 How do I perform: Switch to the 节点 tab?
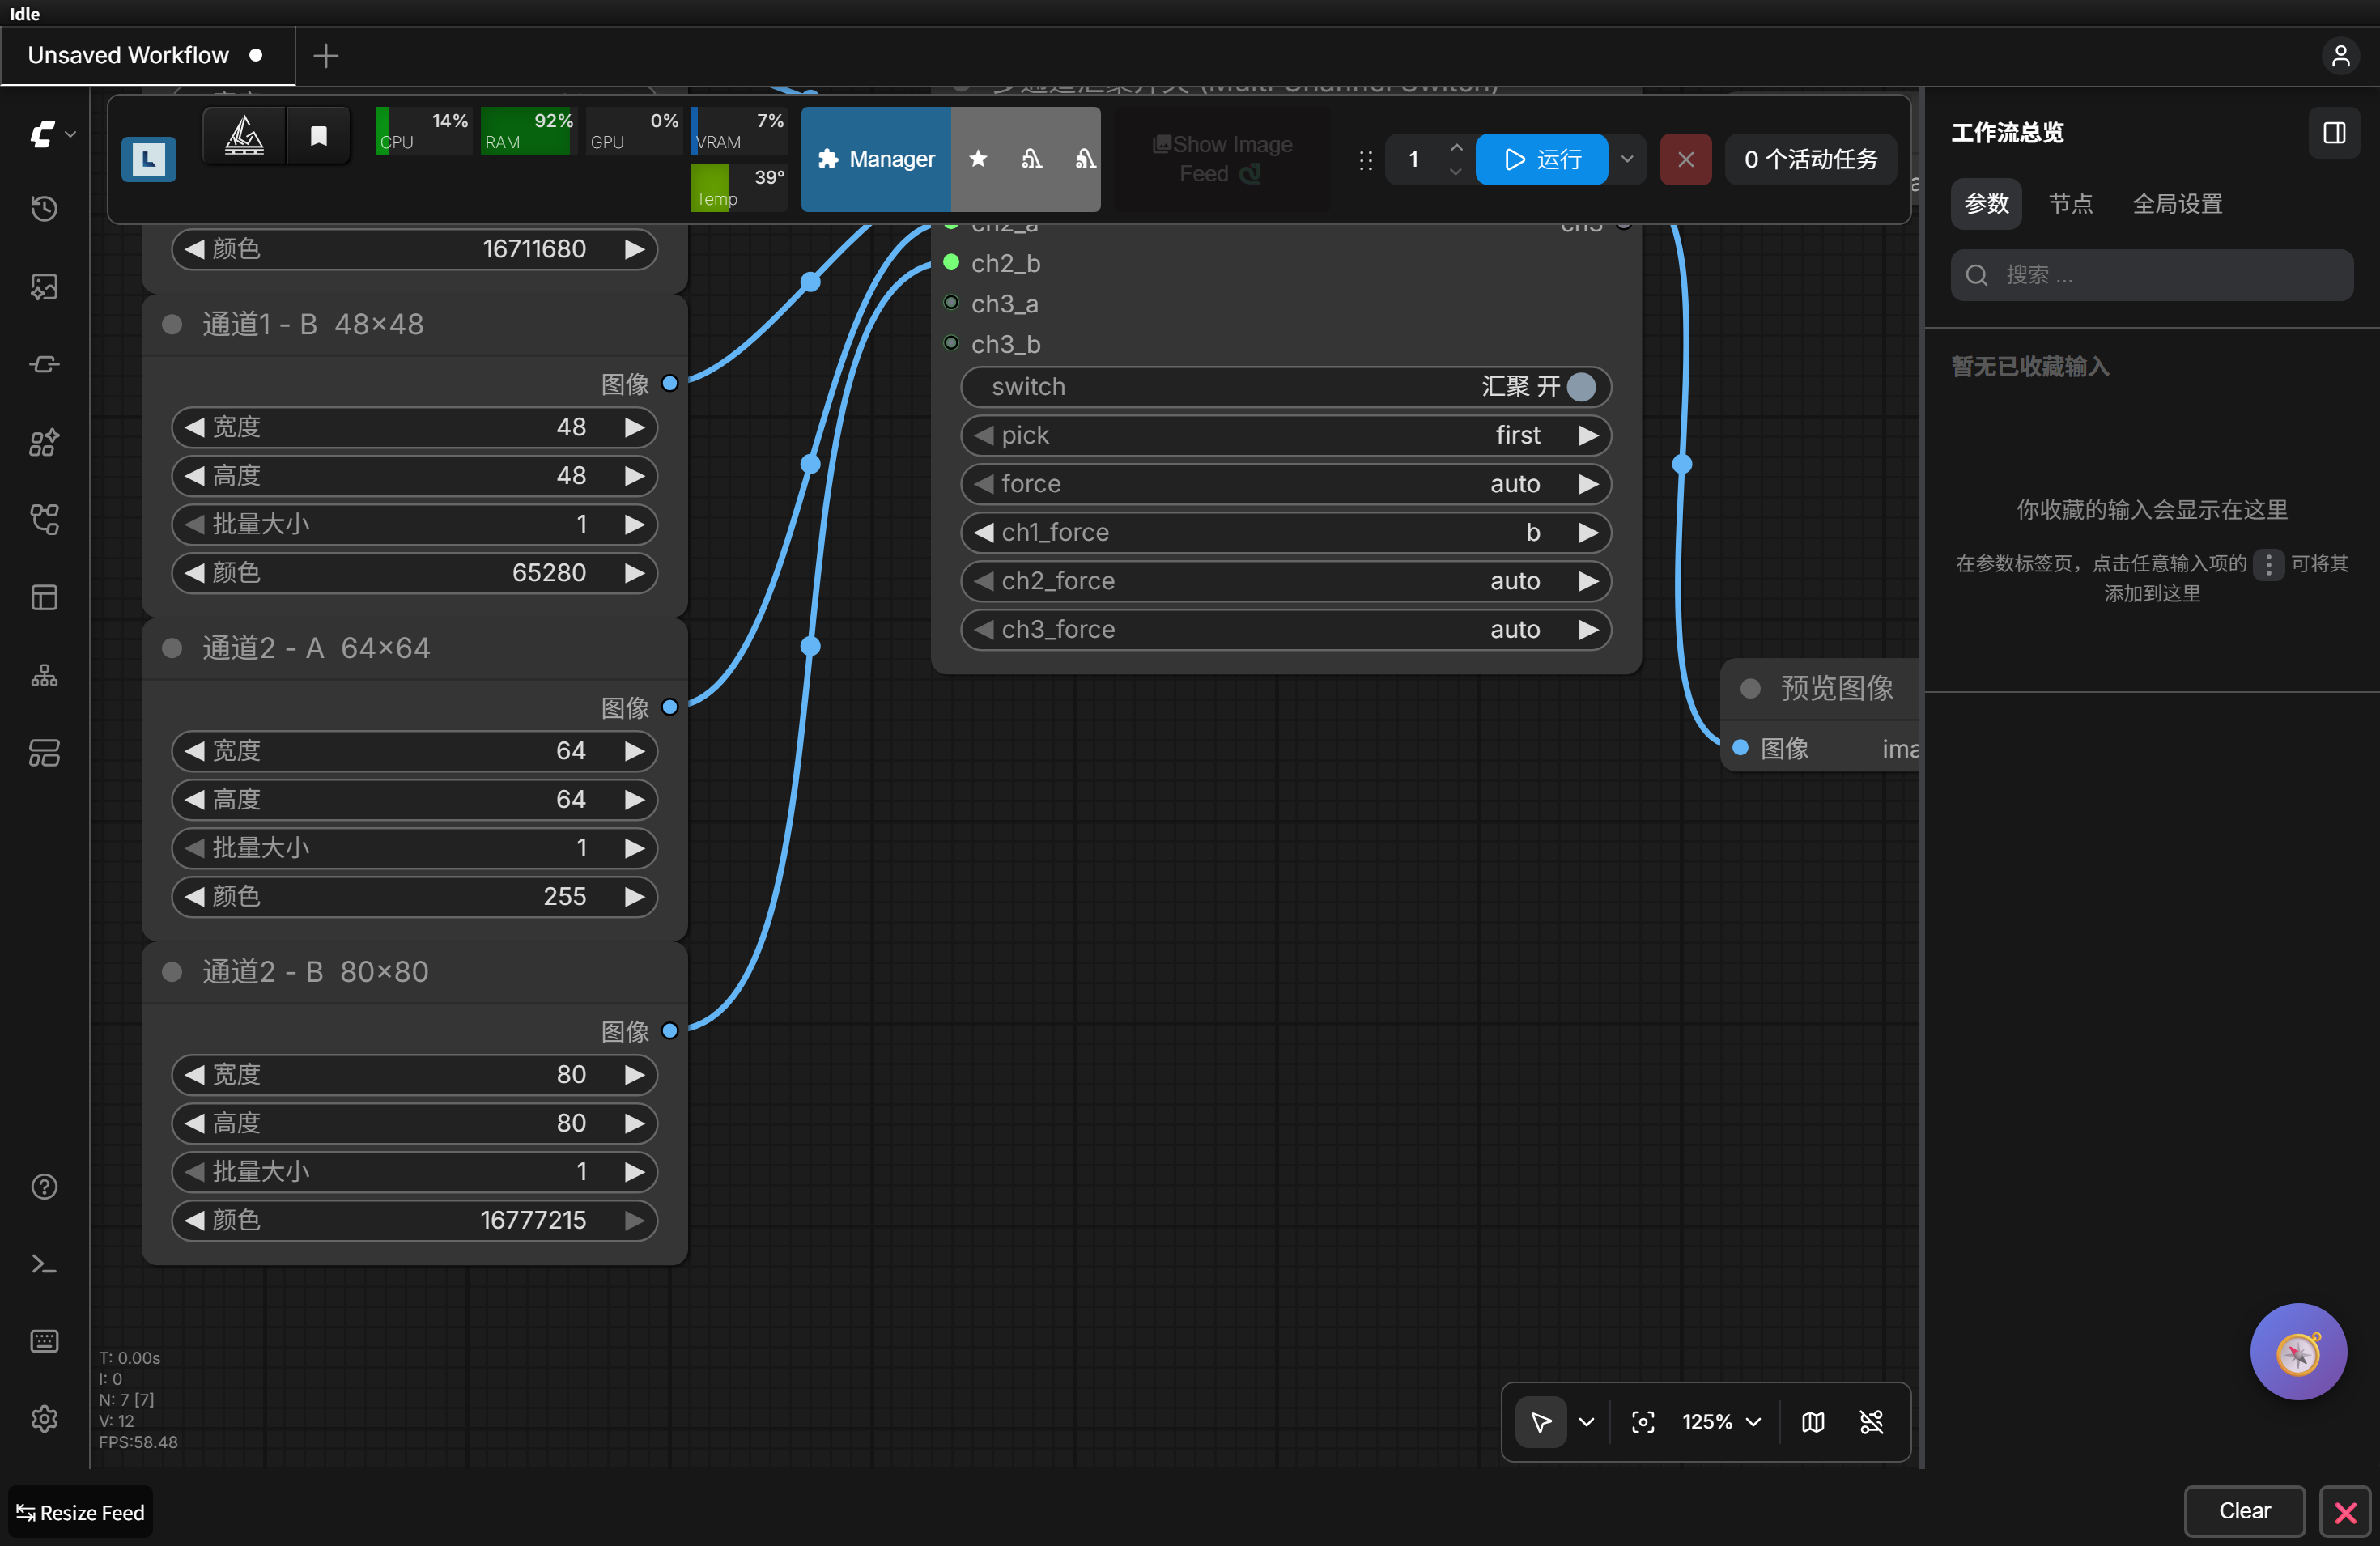(x=2071, y=204)
